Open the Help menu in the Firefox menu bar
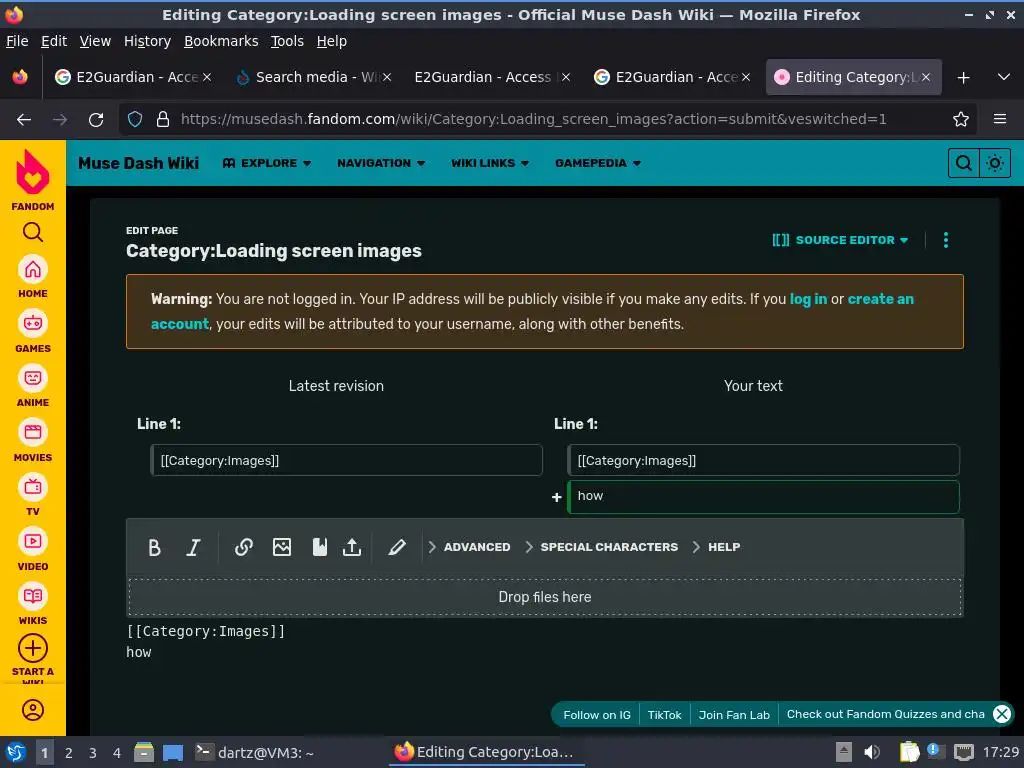The width and height of the screenshot is (1024, 768). 332,41
